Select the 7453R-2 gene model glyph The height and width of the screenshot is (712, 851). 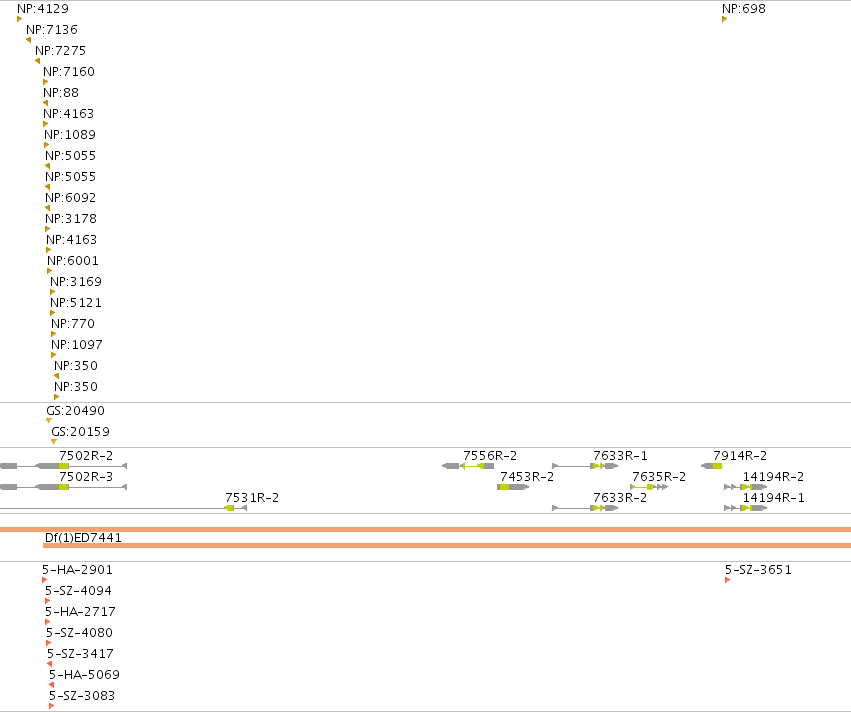pyautogui.click(x=513, y=487)
